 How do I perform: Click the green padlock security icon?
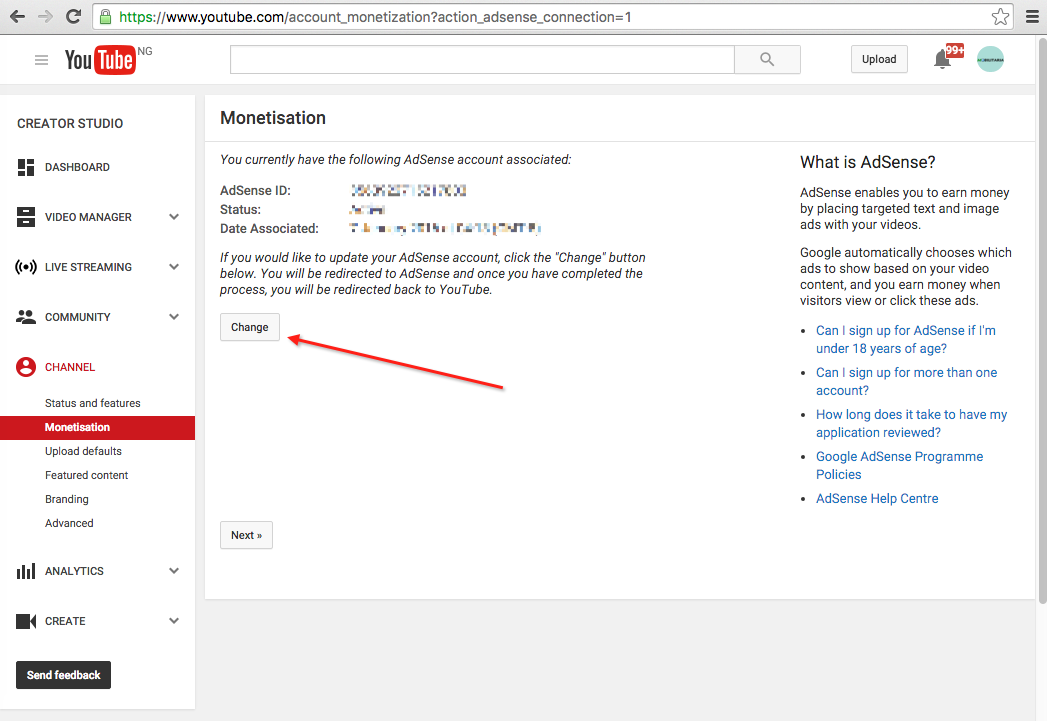click(106, 17)
